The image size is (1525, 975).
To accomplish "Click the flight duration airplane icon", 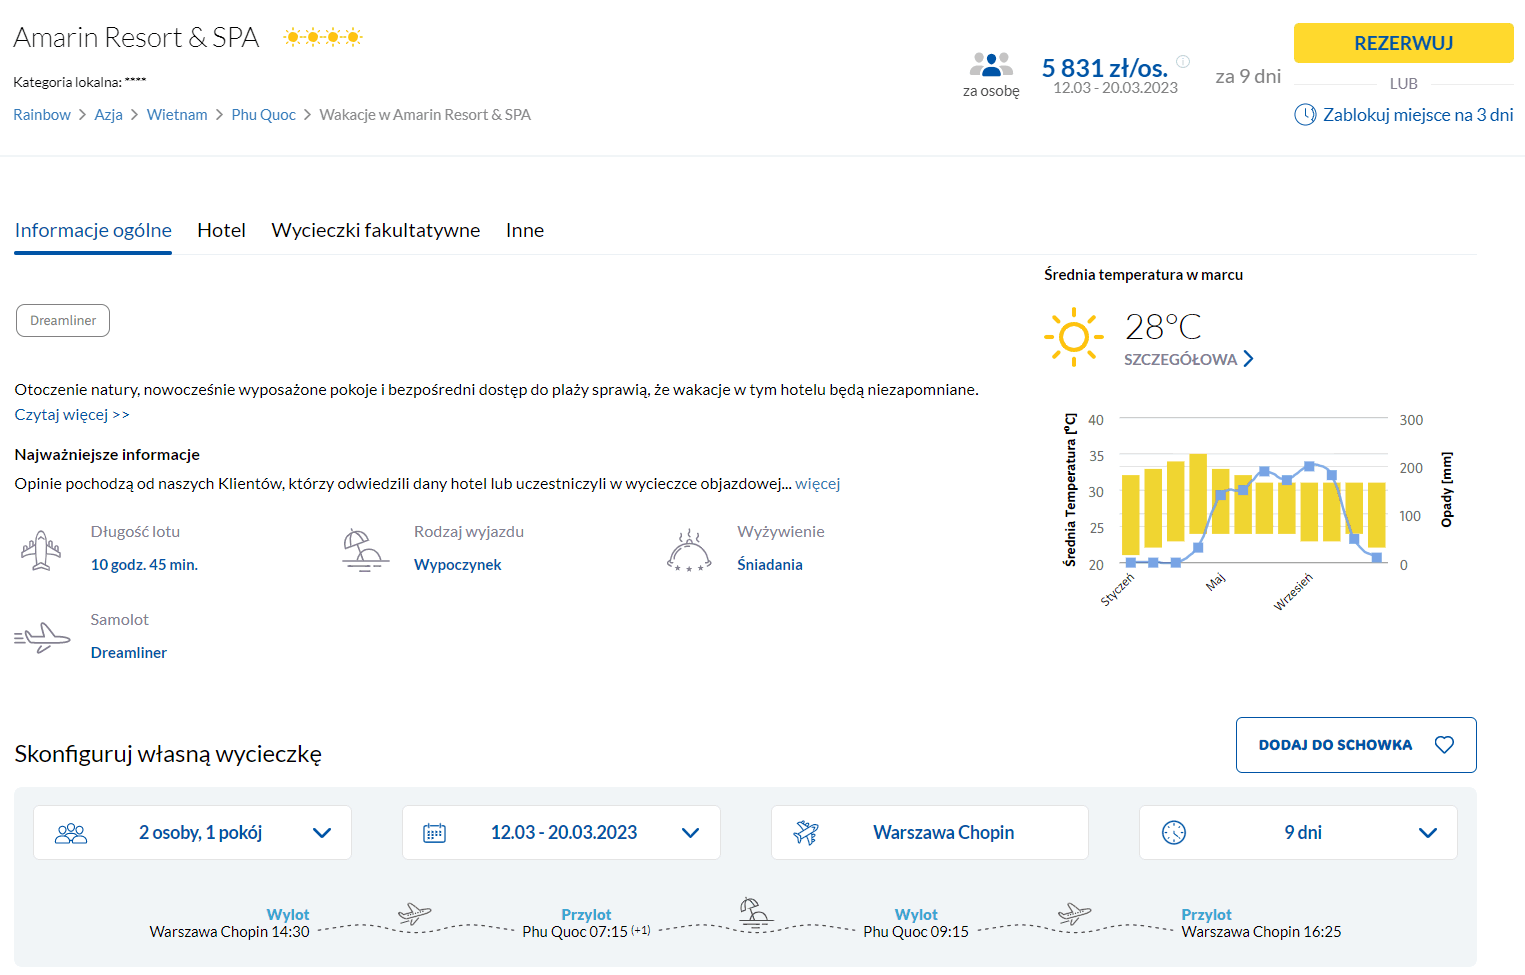I will 41,550.
